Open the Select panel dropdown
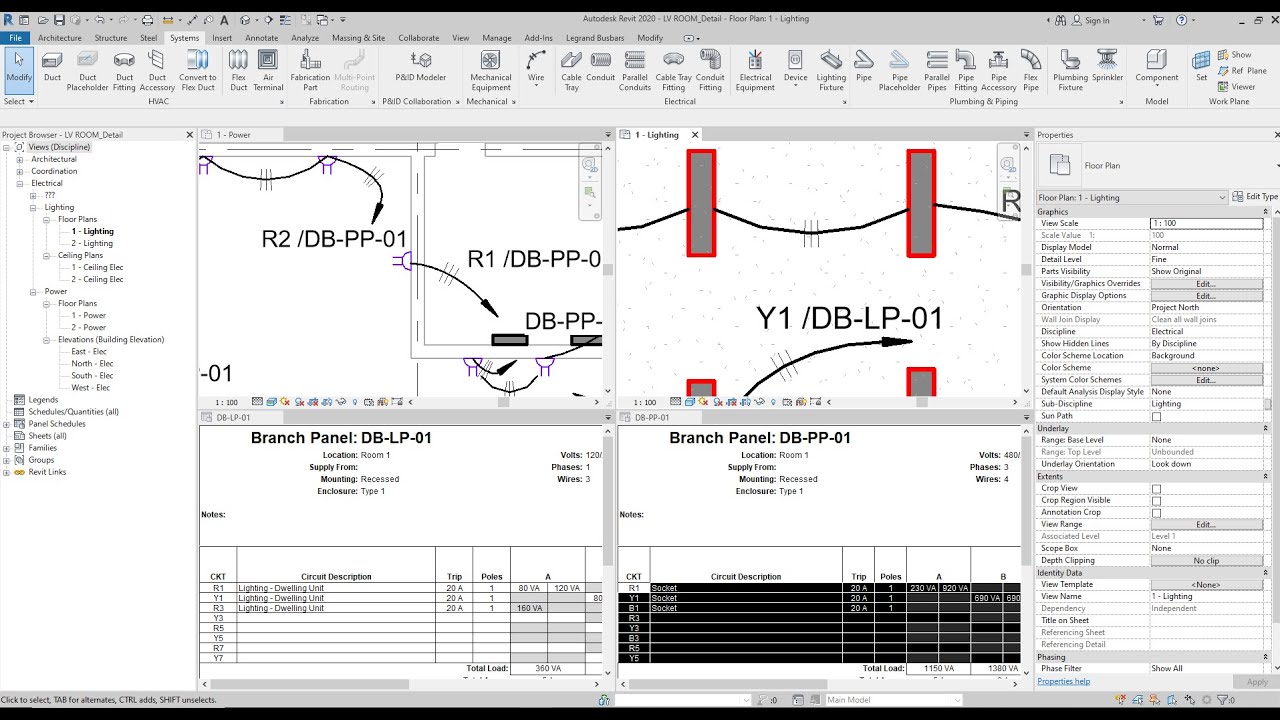The image size is (1280, 720). tap(19, 101)
